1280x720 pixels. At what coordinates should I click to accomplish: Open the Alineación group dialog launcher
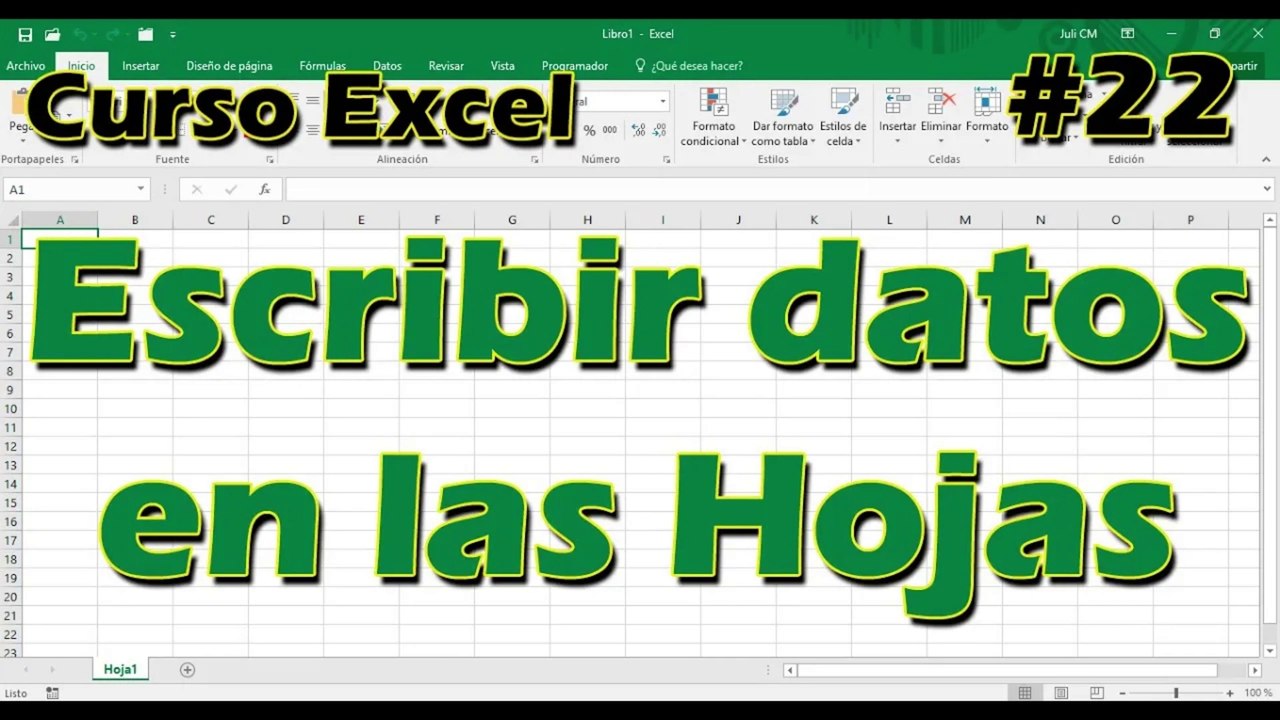[535, 160]
